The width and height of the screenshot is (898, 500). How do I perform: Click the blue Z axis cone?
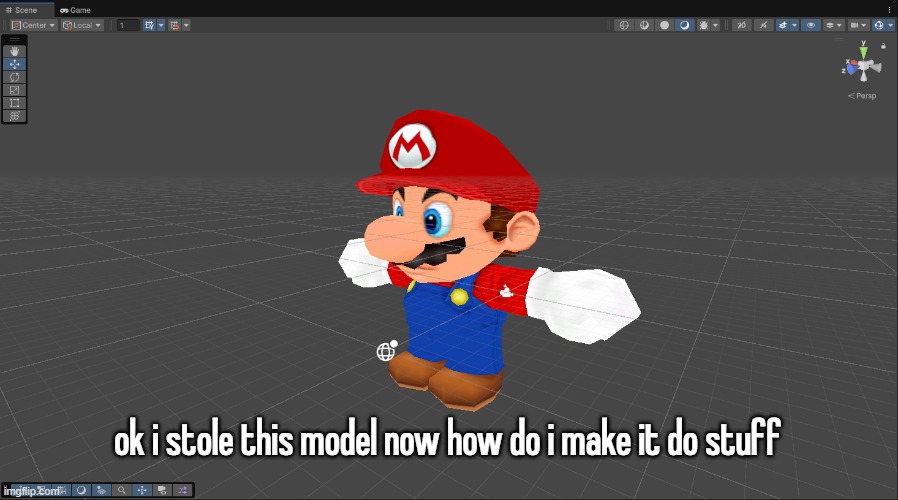point(852,70)
